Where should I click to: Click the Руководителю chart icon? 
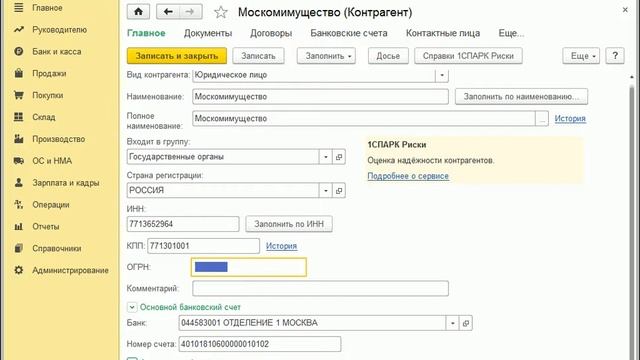tap(18, 29)
